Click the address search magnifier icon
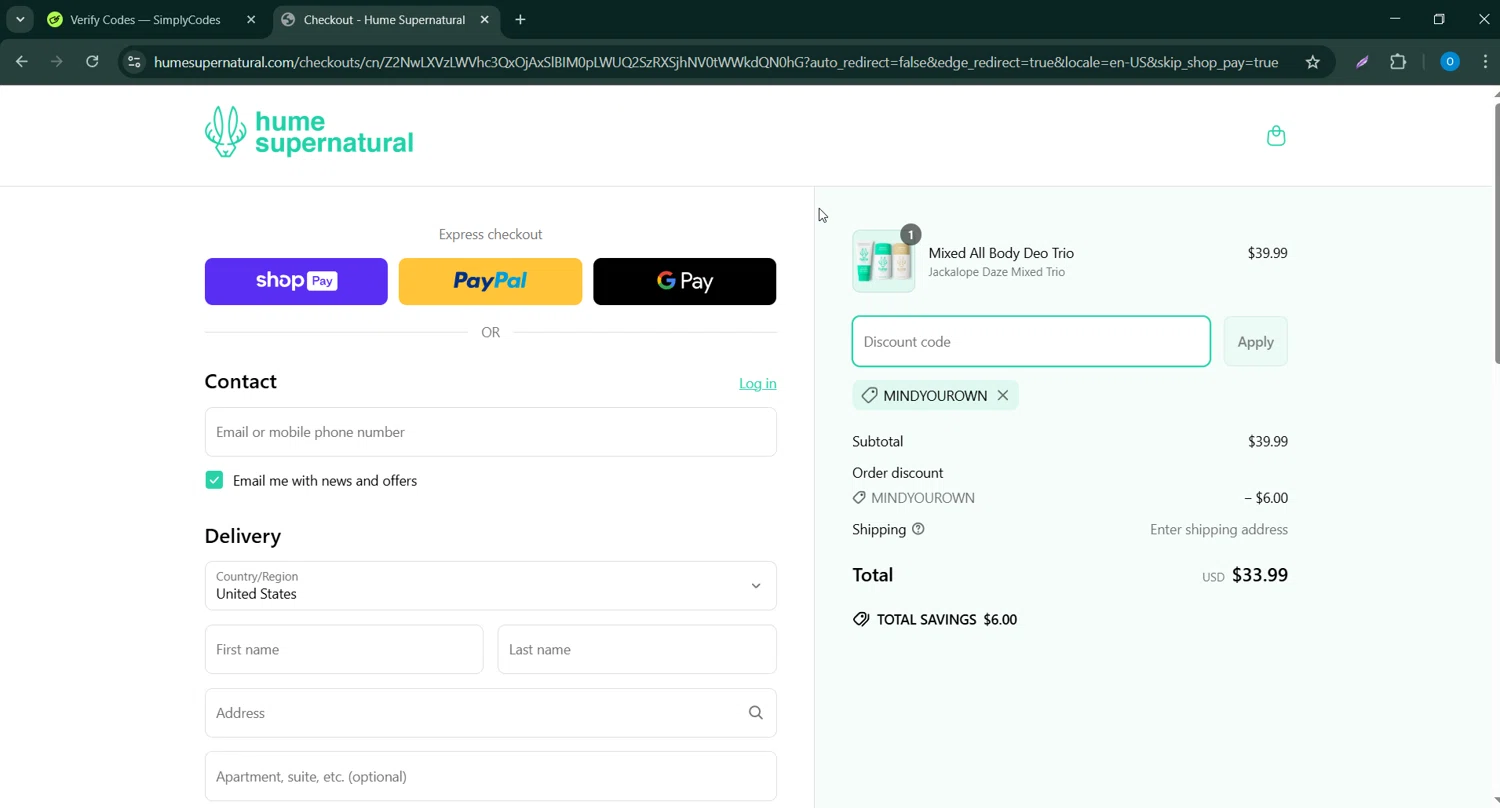 [x=756, y=713]
